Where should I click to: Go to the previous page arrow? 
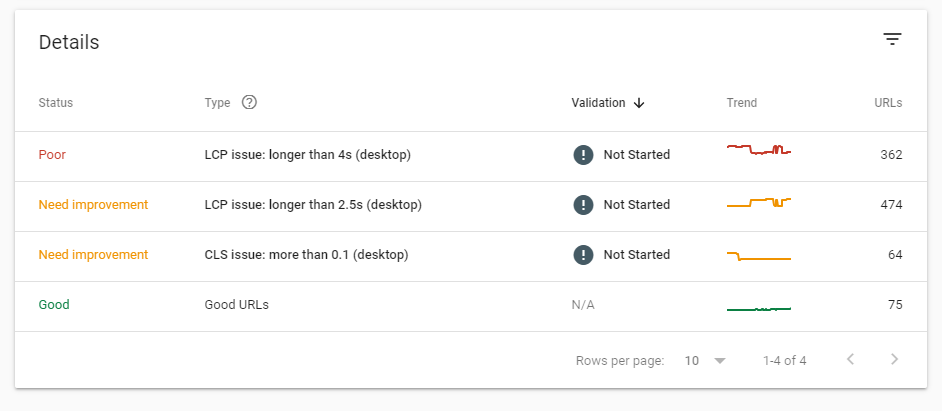[x=850, y=359]
